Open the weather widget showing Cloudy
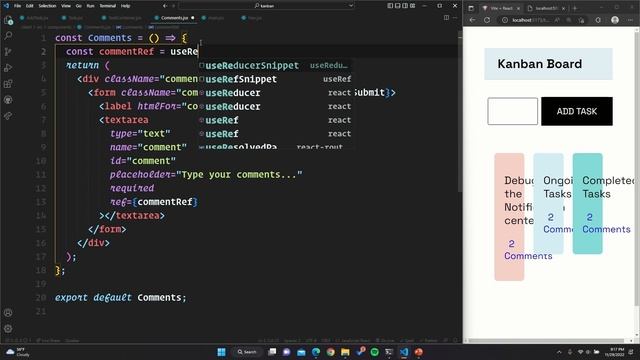Image resolution: width=640 pixels, height=360 pixels. (18, 352)
